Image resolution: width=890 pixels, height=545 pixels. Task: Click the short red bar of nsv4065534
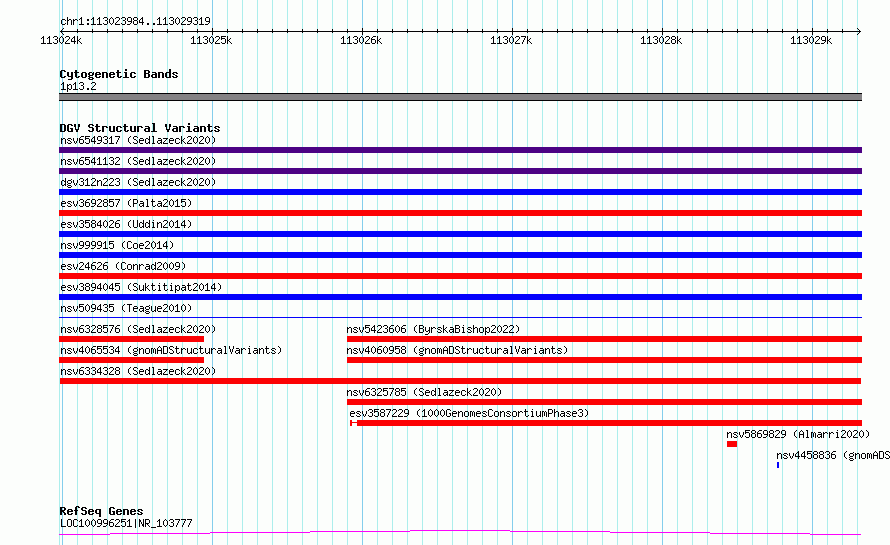(132, 360)
